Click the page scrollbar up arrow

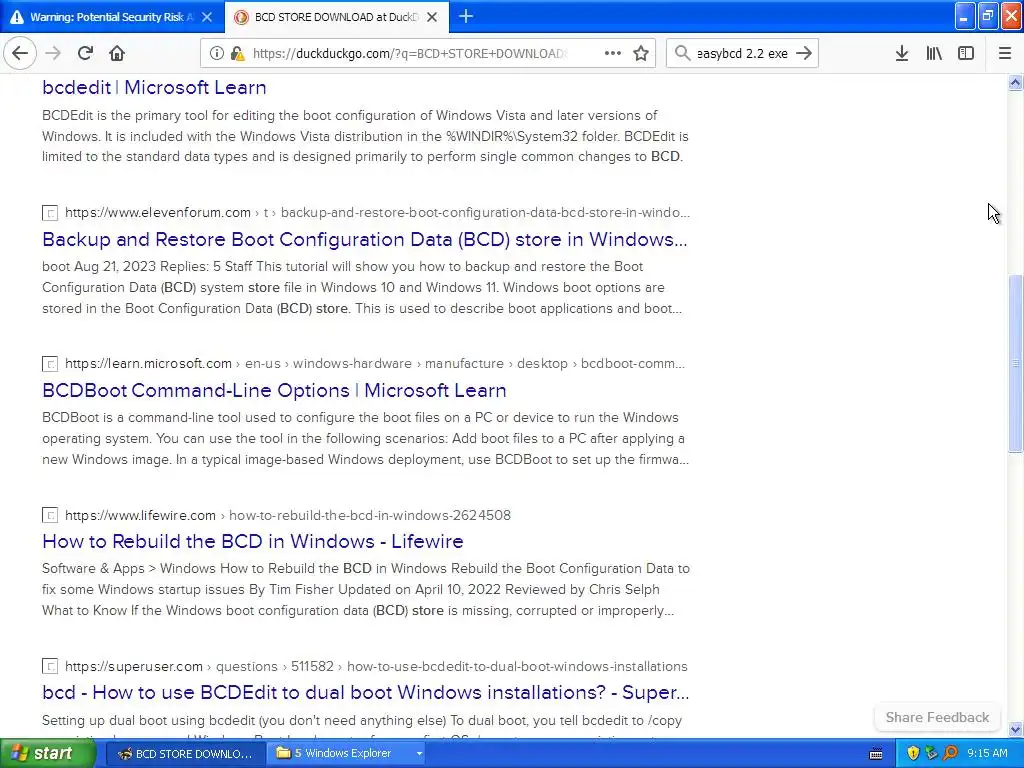pos(1015,82)
